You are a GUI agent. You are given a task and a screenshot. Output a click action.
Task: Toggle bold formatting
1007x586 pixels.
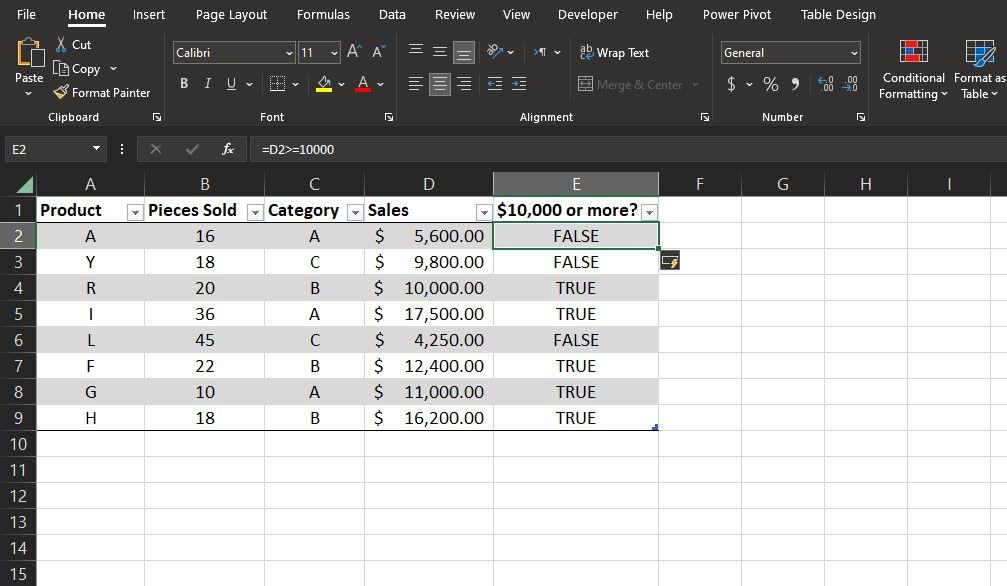[x=183, y=83]
